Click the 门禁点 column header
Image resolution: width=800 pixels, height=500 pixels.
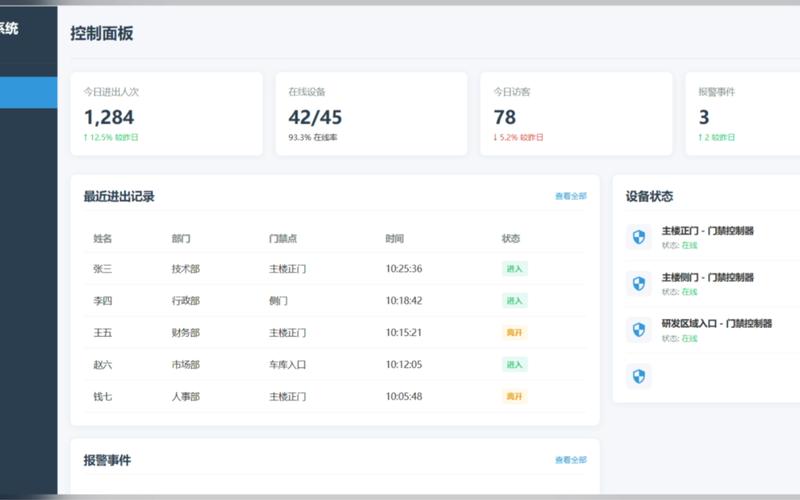283,238
